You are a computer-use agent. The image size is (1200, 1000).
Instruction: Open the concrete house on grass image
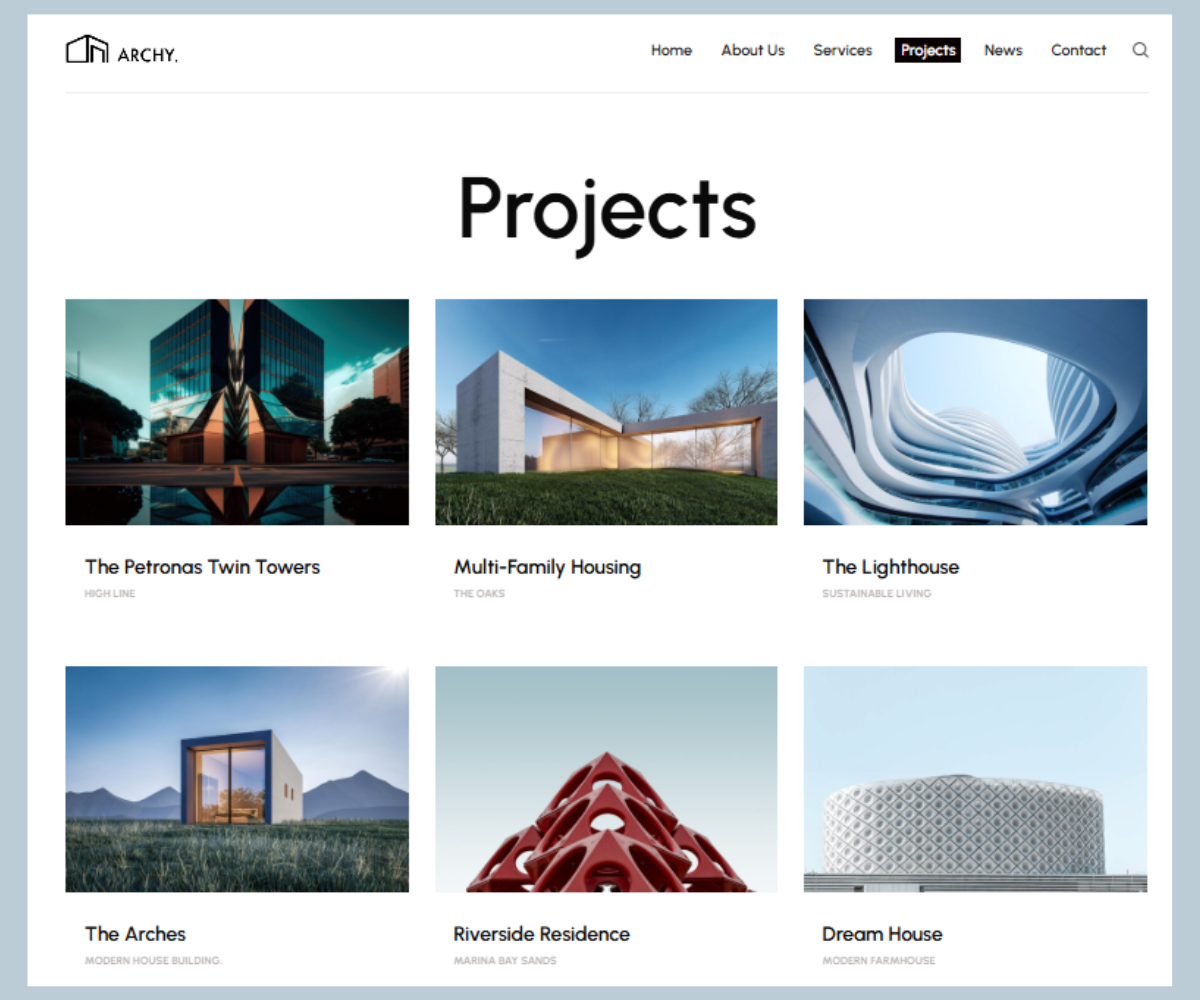click(606, 412)
